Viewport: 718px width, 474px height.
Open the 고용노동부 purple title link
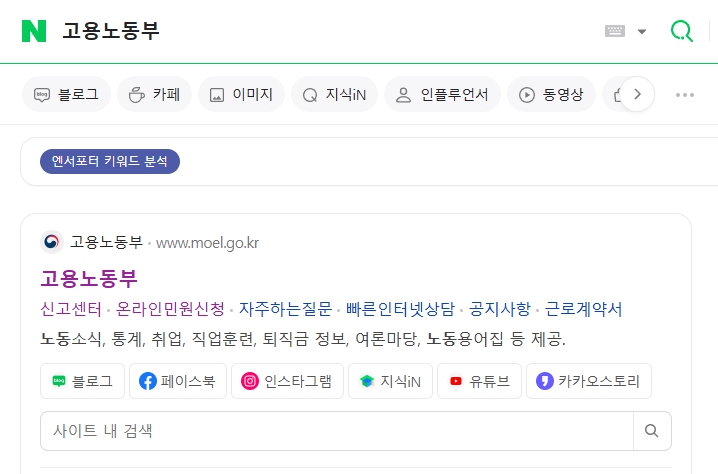(88, 278)
